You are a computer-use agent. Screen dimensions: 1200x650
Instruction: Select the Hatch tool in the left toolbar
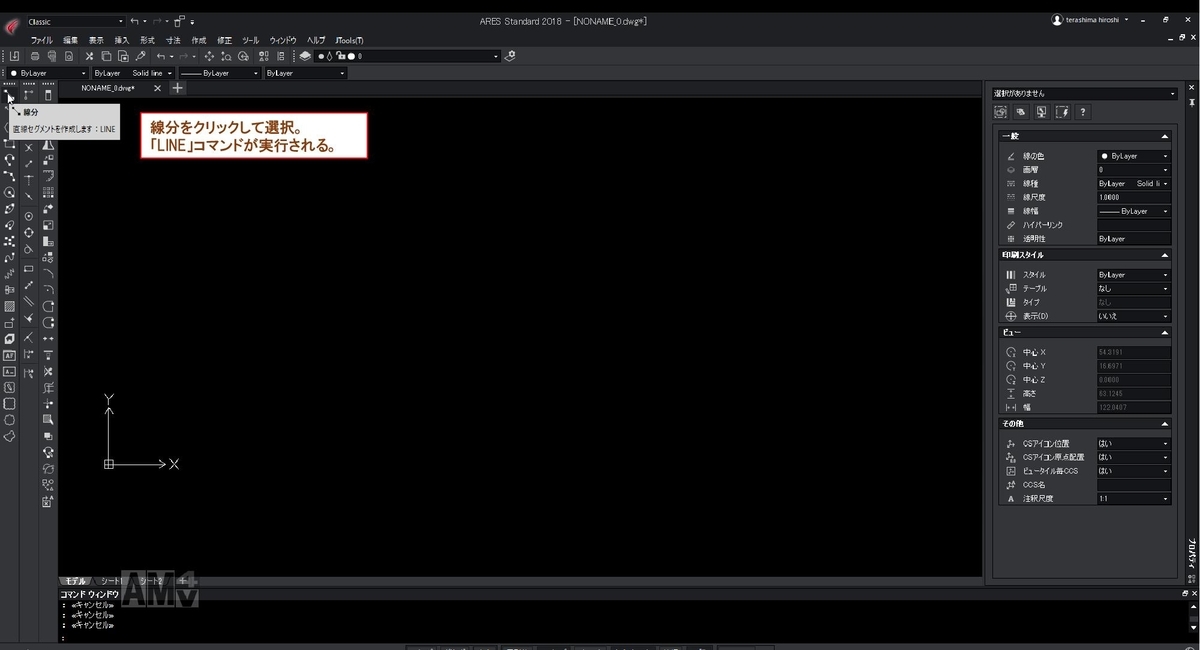tap(9, 306)
